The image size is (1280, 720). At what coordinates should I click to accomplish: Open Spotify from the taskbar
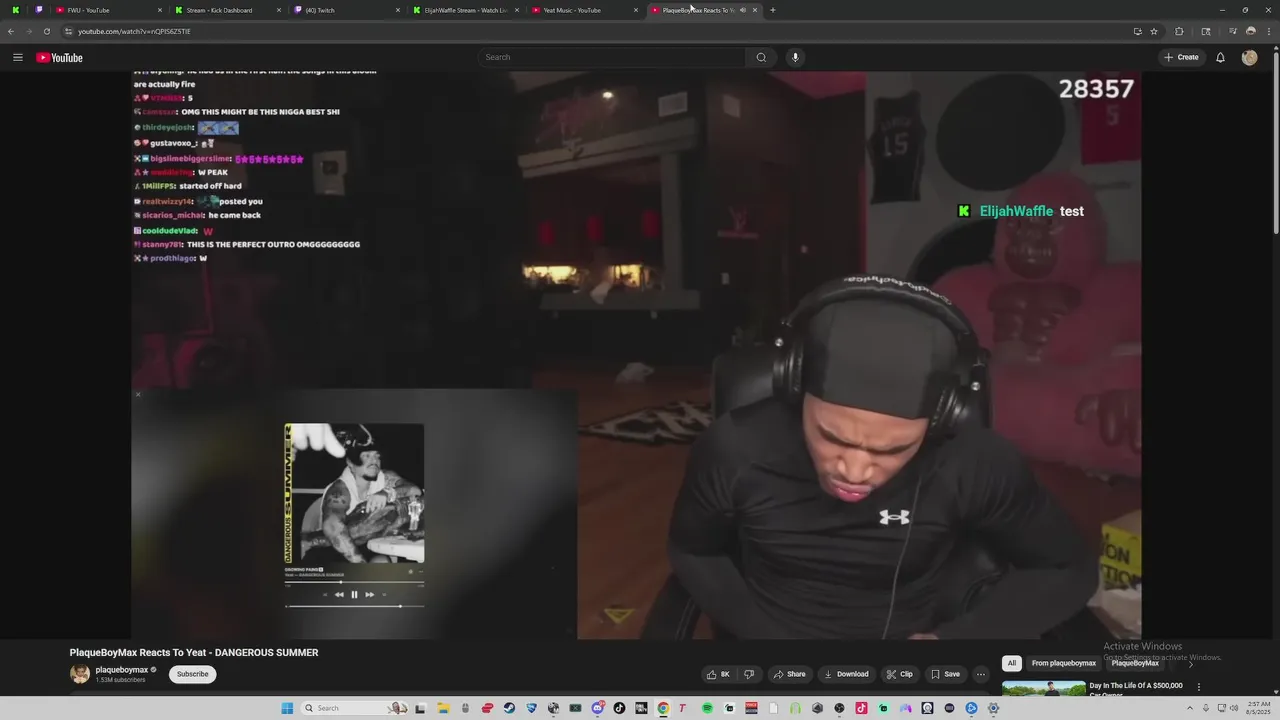707,708
